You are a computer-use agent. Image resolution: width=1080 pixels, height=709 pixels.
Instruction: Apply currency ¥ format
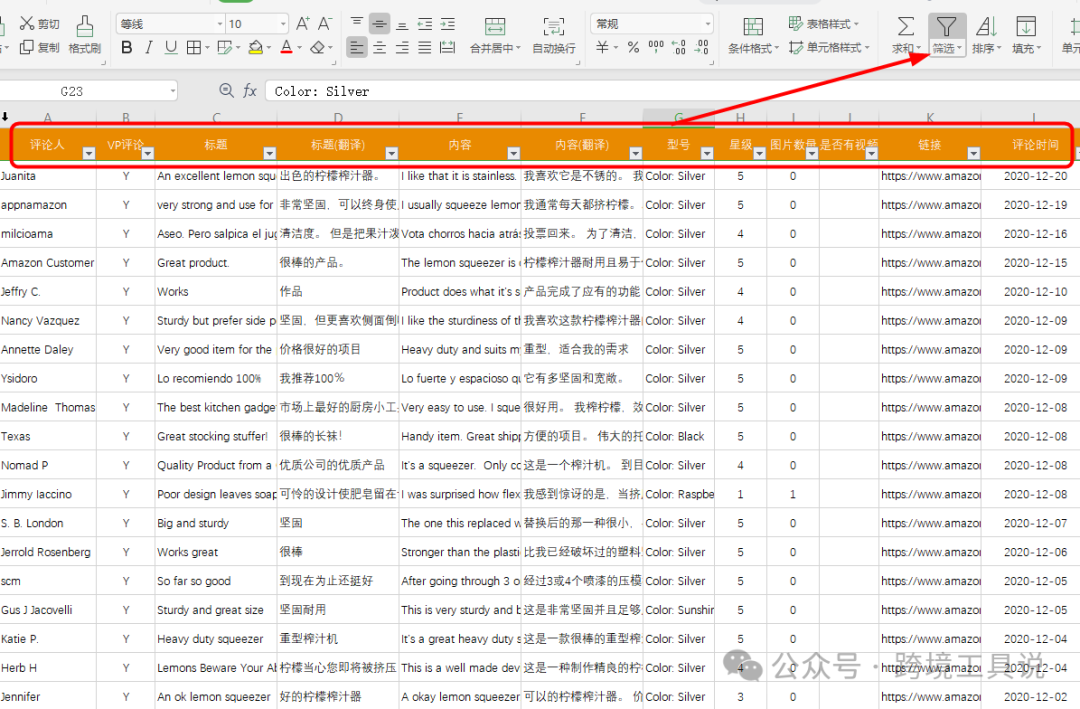[x=603, y=47]
